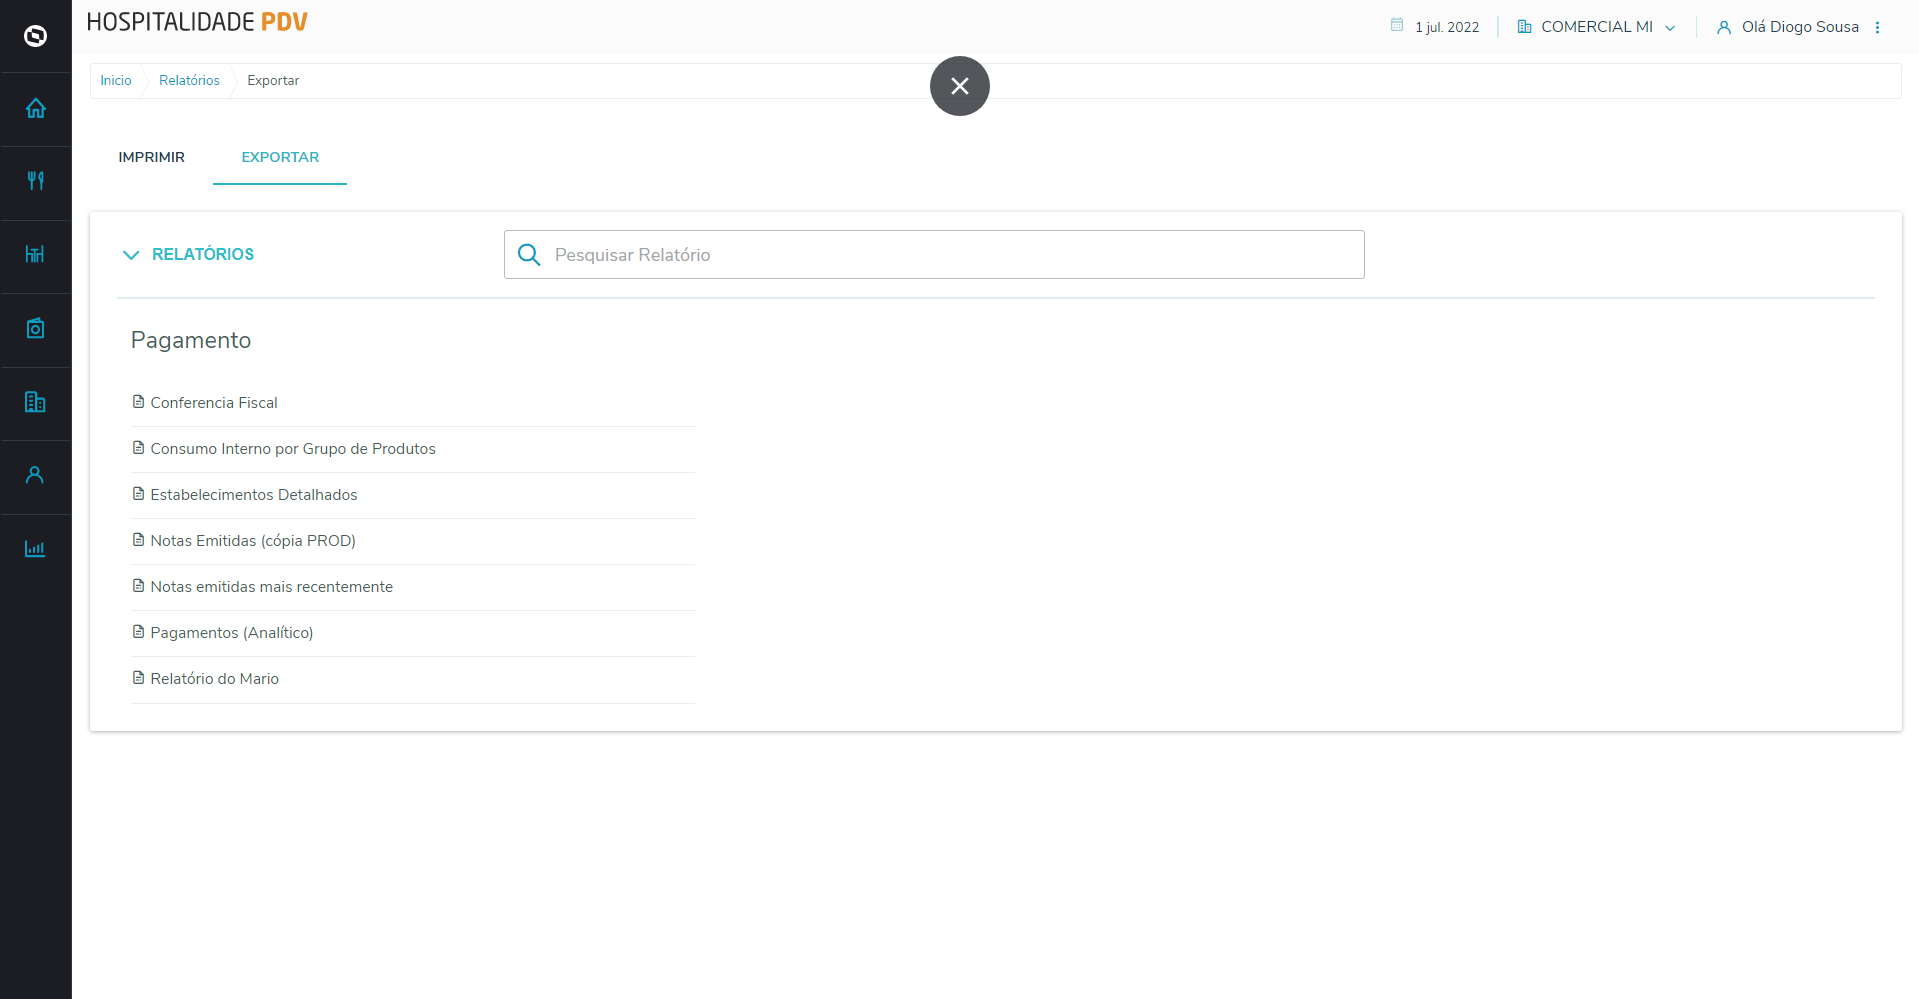Open Conferencia Fiscal report
The image size is (1919, 999).
[213, 403]
